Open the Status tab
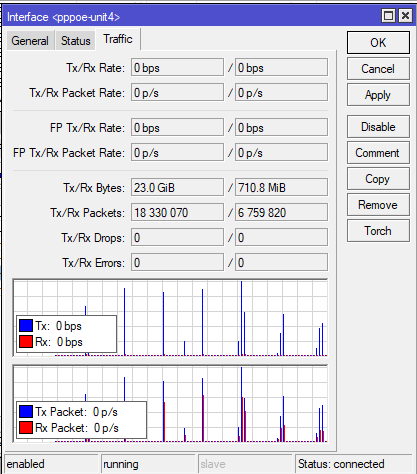 [76, 41]
